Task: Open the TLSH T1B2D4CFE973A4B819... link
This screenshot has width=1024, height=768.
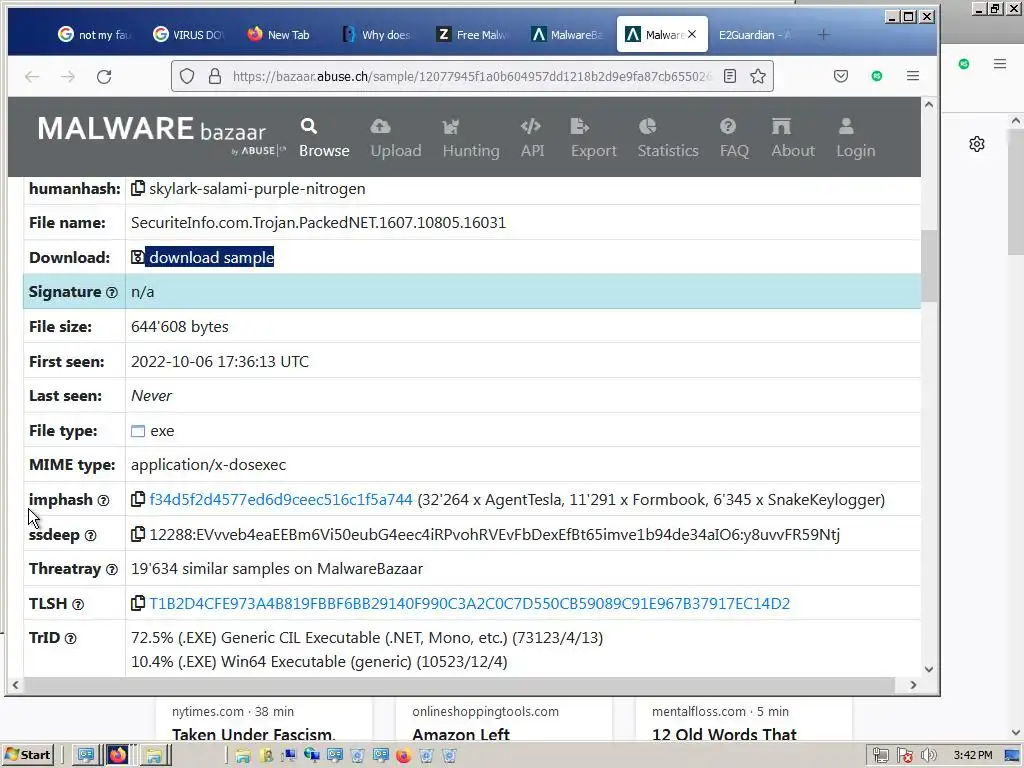Action: [470, 603]
